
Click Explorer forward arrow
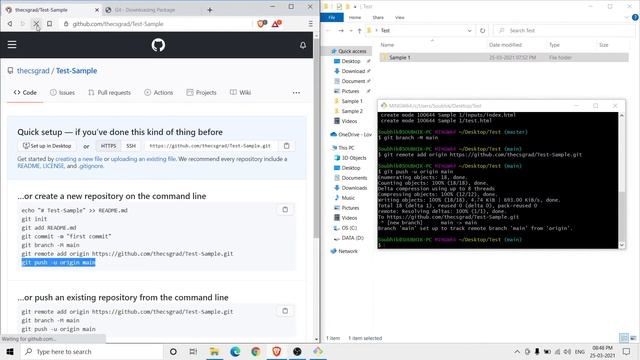point(341,31)
